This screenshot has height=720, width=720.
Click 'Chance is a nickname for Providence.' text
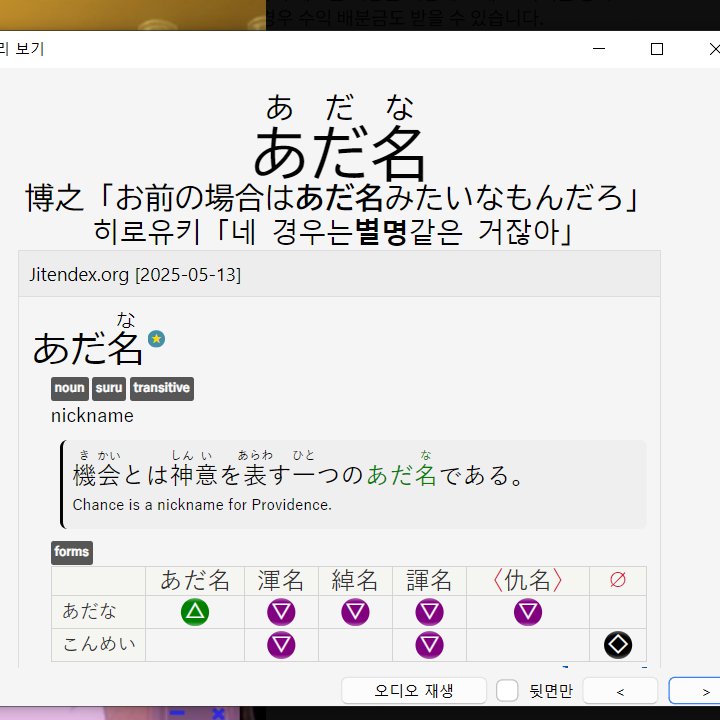[202, 505]
